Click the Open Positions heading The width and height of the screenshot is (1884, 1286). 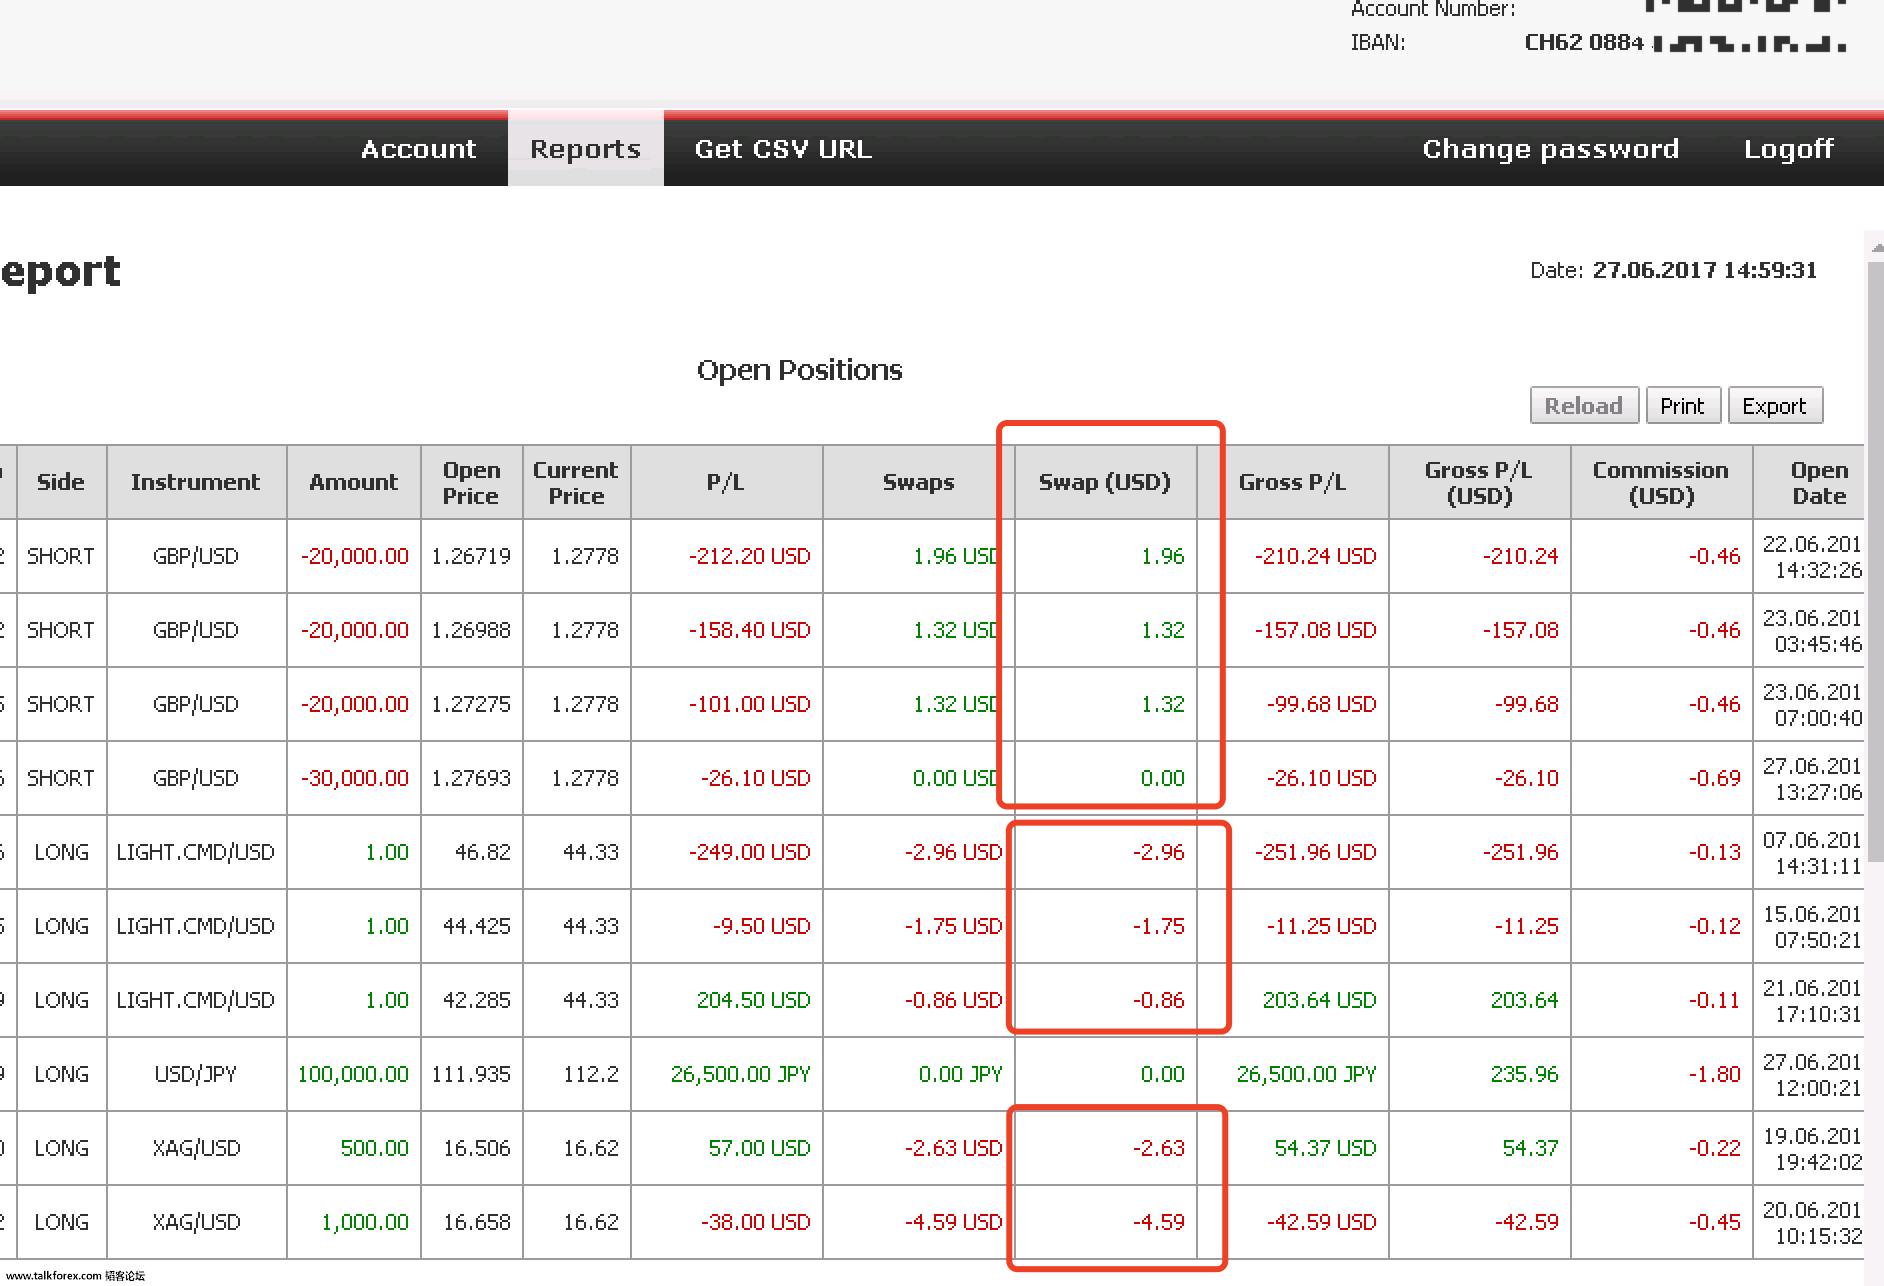click(x=799, y=370)
